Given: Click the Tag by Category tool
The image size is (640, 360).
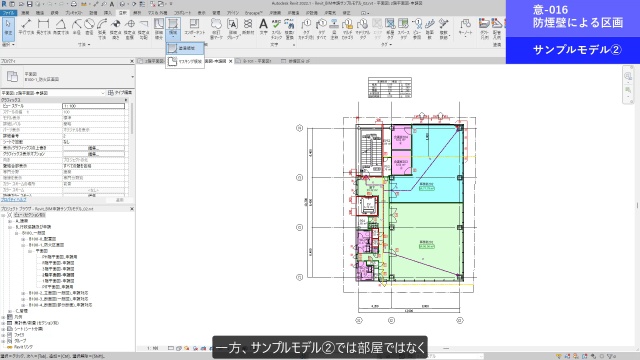Looking at the screenshot, I should coord(306,29).
